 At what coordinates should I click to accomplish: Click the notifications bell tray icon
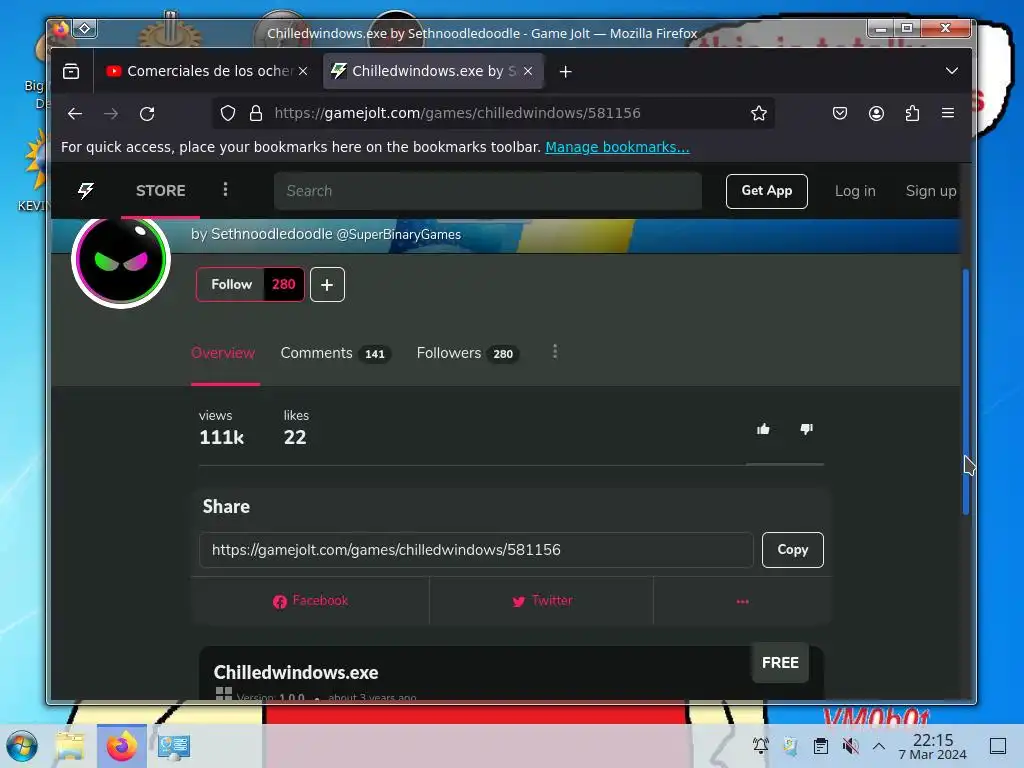pyautogui.click(x=760, y=746)
